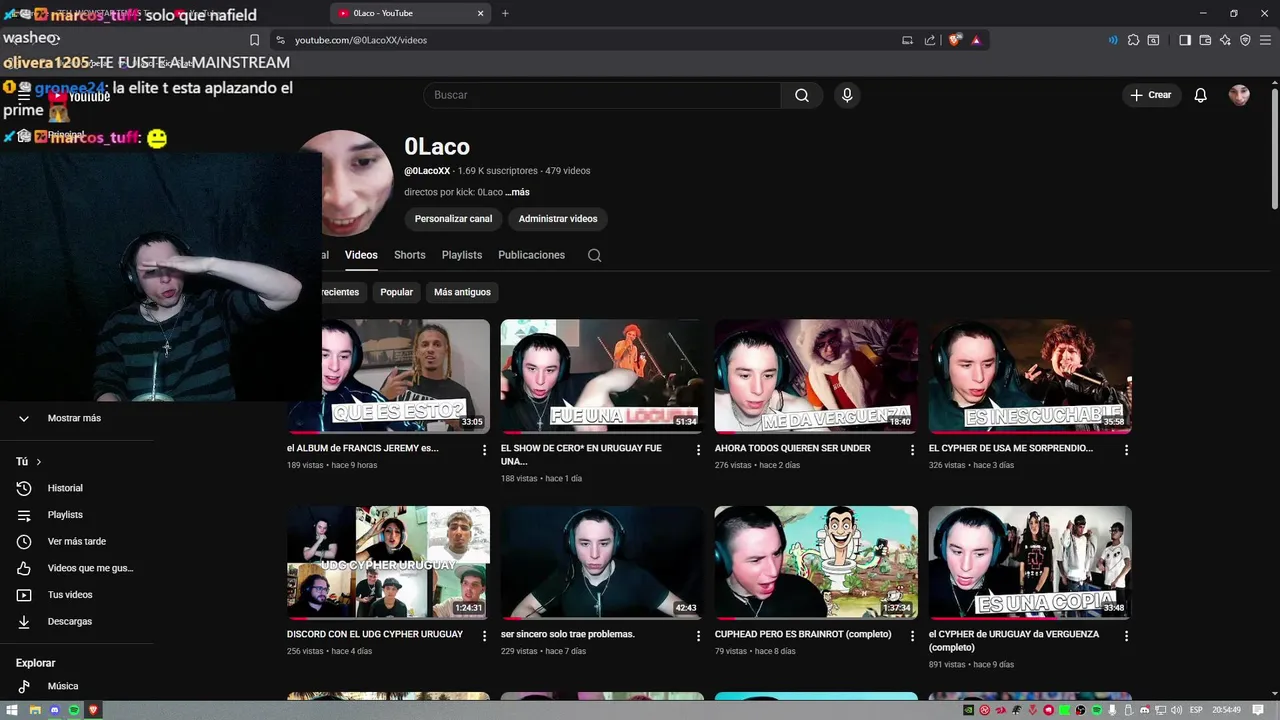Click the share icon in address bar
The height and width of the screenshot is (720, 1280).
point(930,40)
